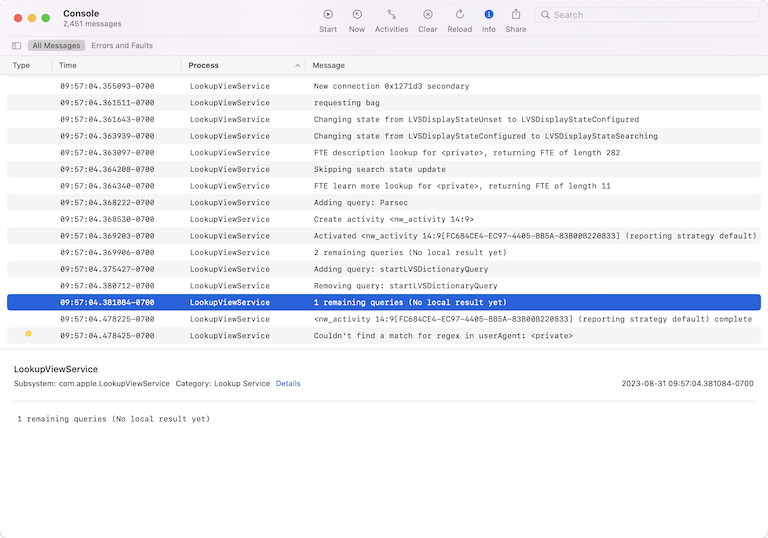
Task: Click '2,451 messages' subtitle
Action: coord(92,24)
